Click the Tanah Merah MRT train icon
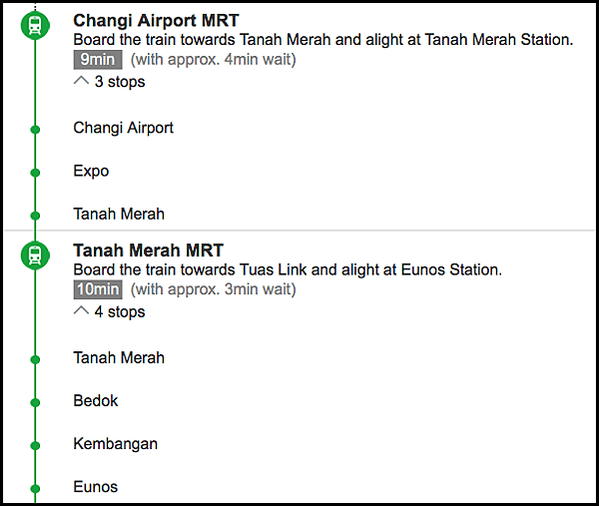Image resolution: width=599 pixels, height=506 pixels. click(35, 255)
